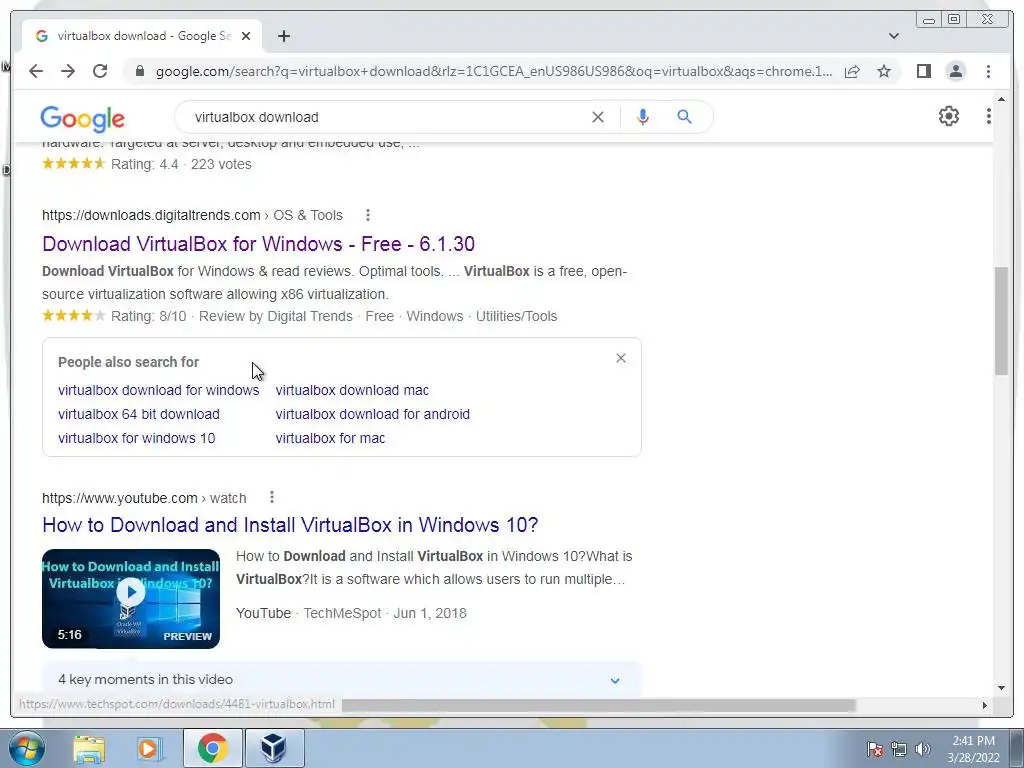Select the virtualbox download Google Search tab
The image size is (1024, 768).
click(142, 36)
